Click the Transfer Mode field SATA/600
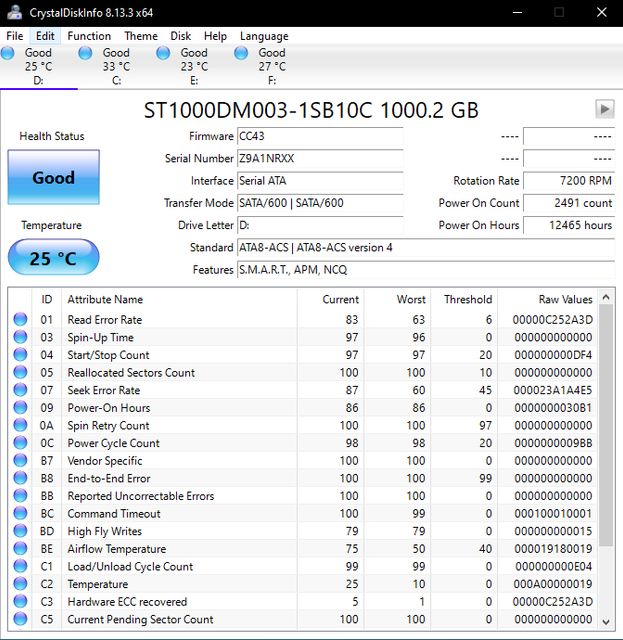623x640 pixels. [320, 203]
